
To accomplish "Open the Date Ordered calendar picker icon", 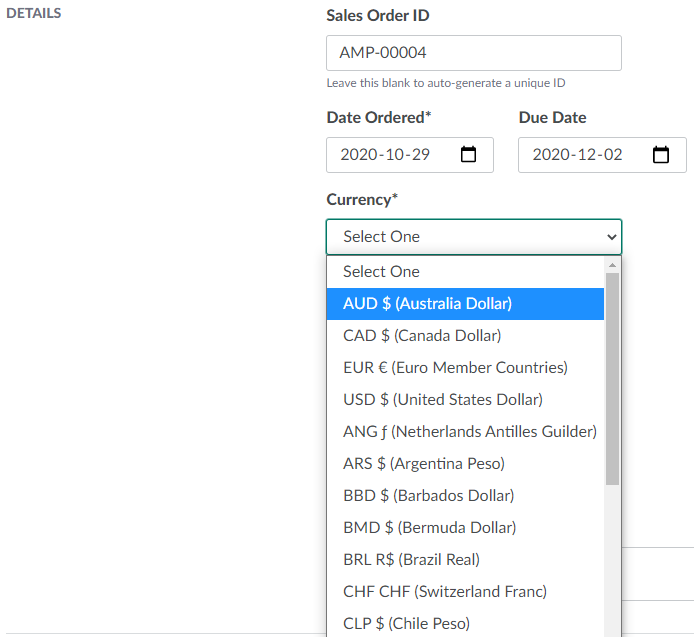I will click(x=468, y=155).
